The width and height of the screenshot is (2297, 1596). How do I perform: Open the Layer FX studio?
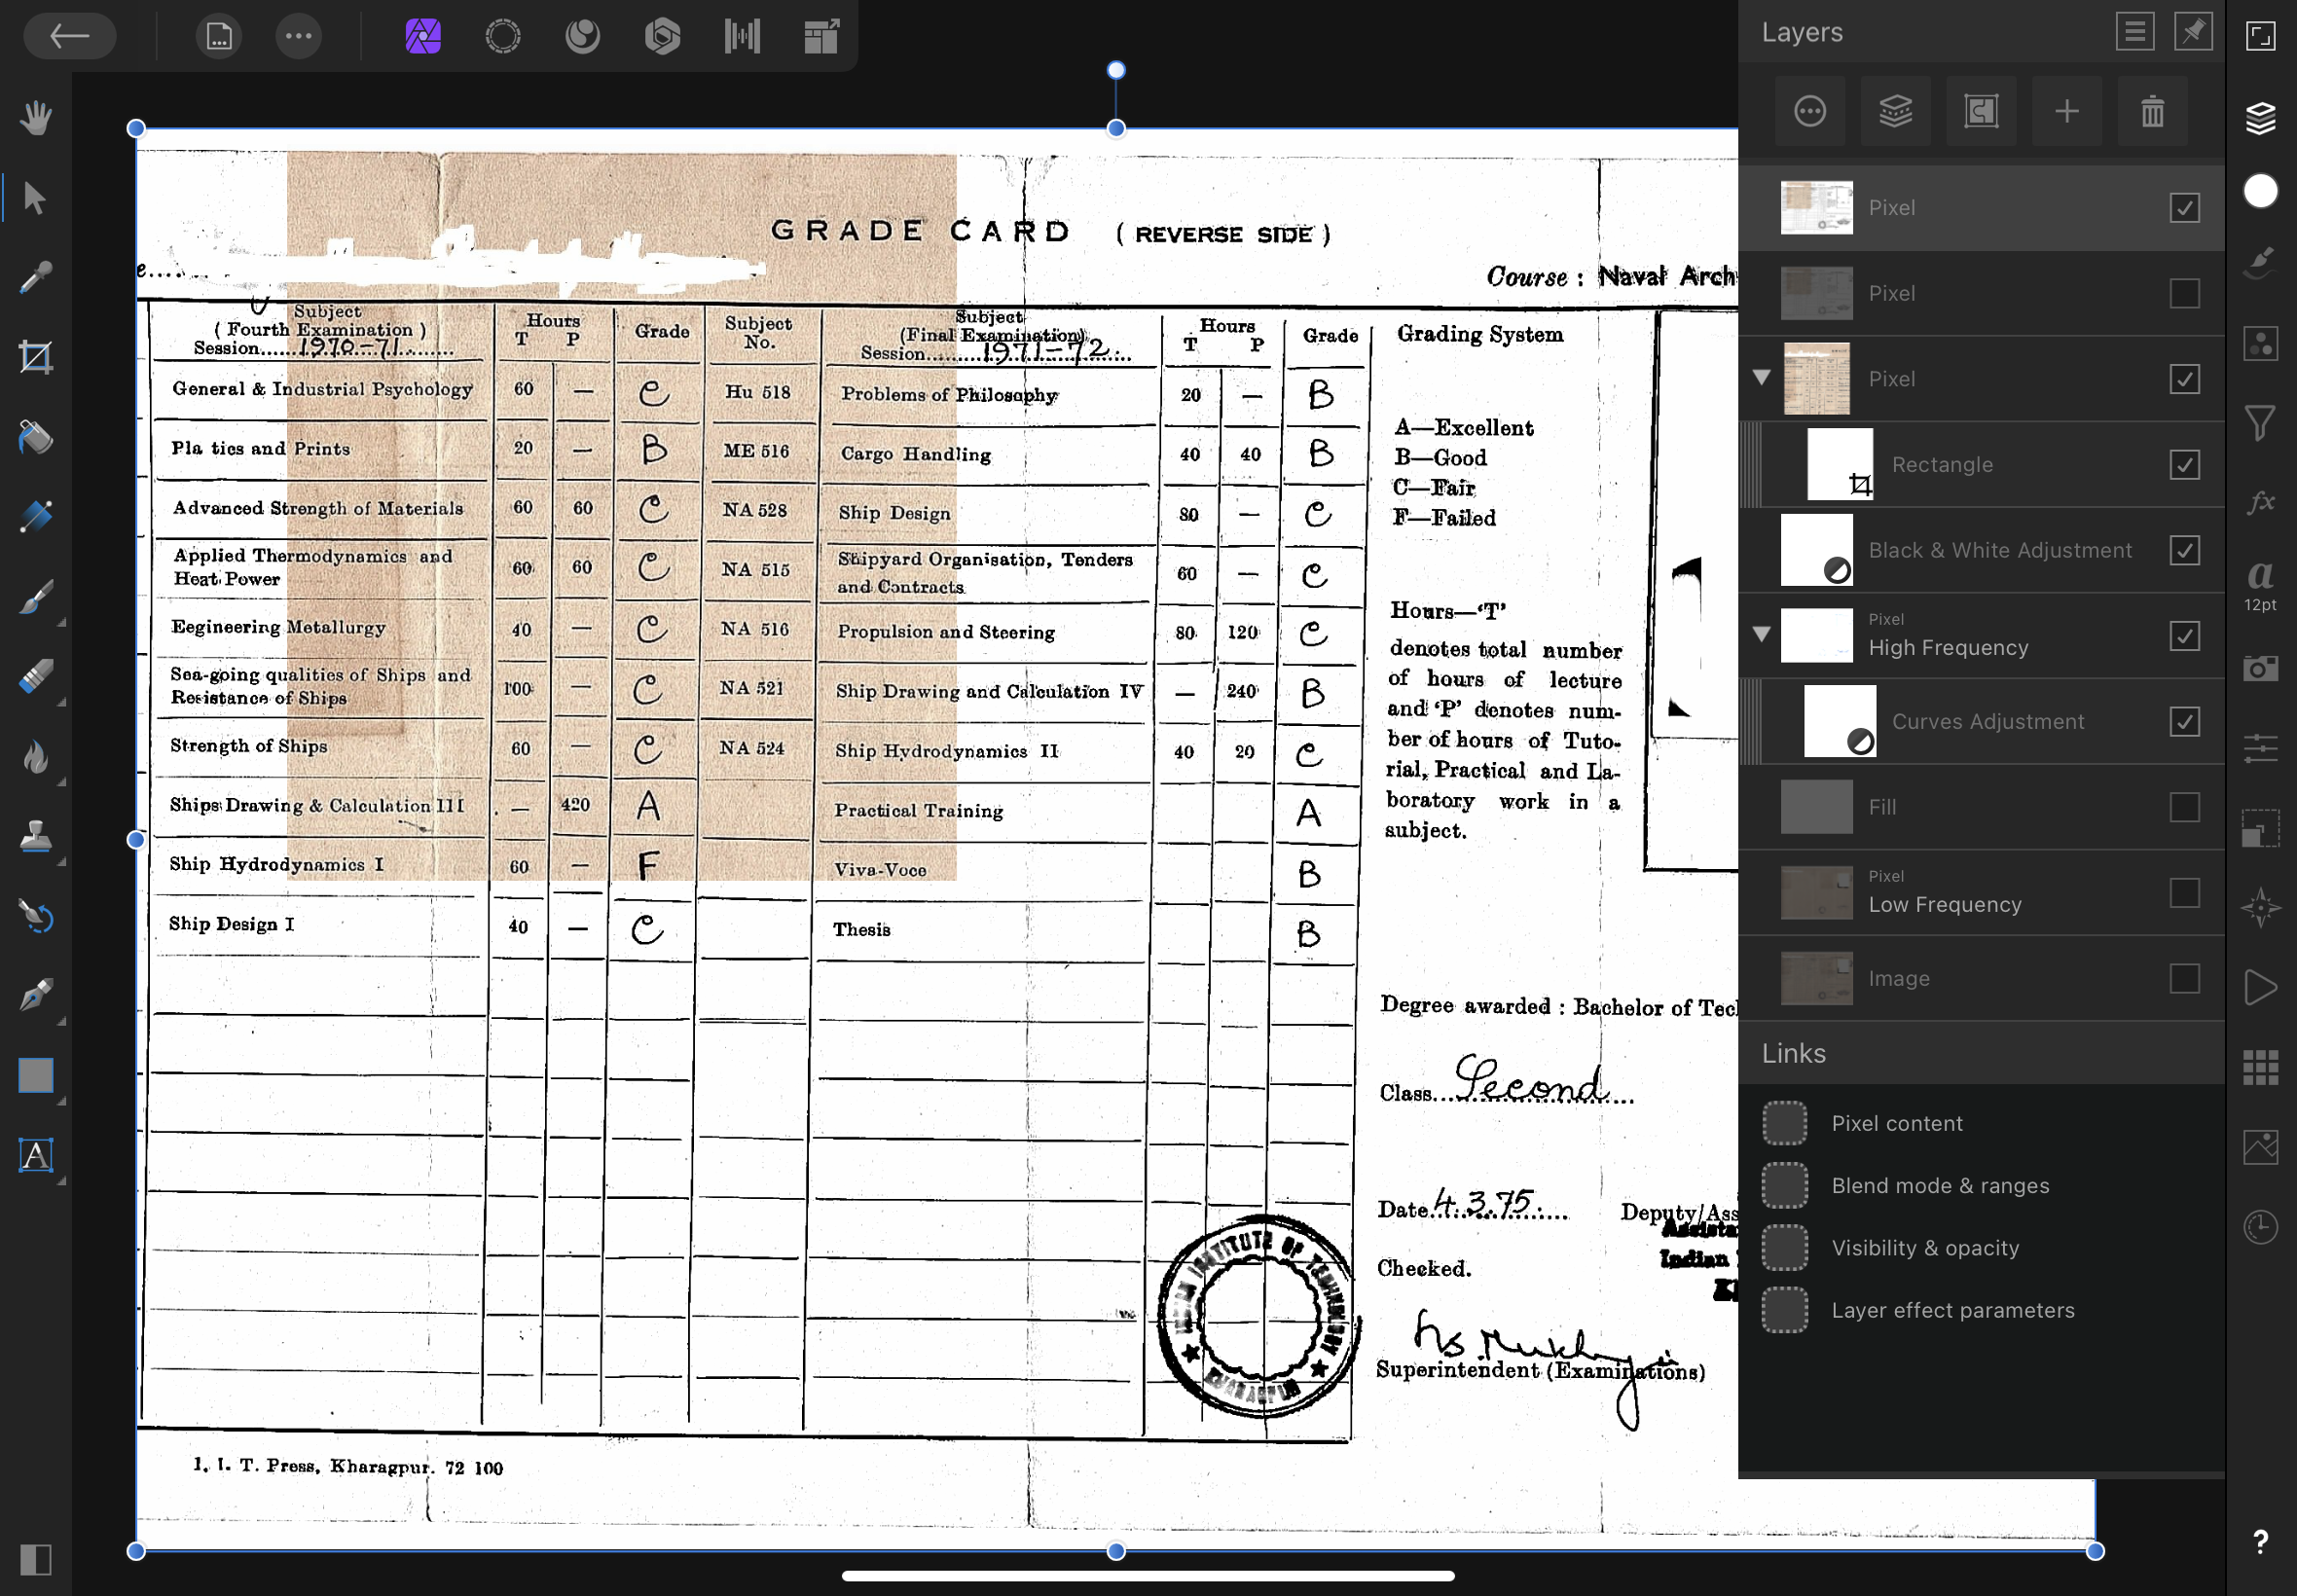click(x=2261, y=501)
